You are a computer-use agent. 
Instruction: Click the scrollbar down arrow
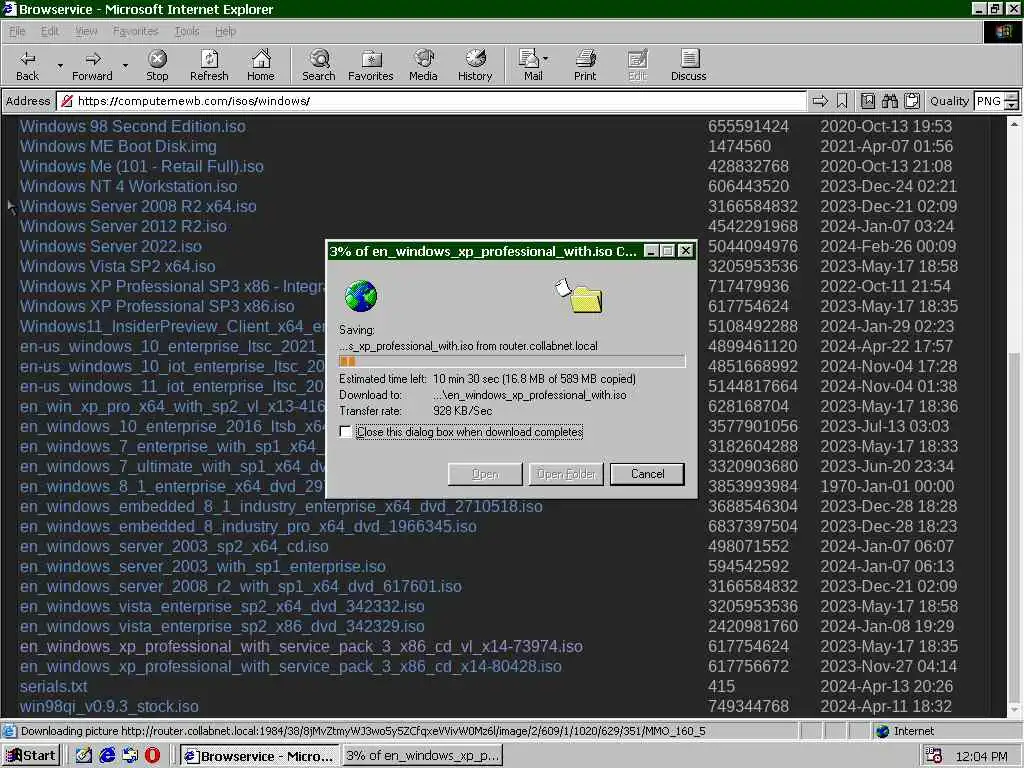1014,709
